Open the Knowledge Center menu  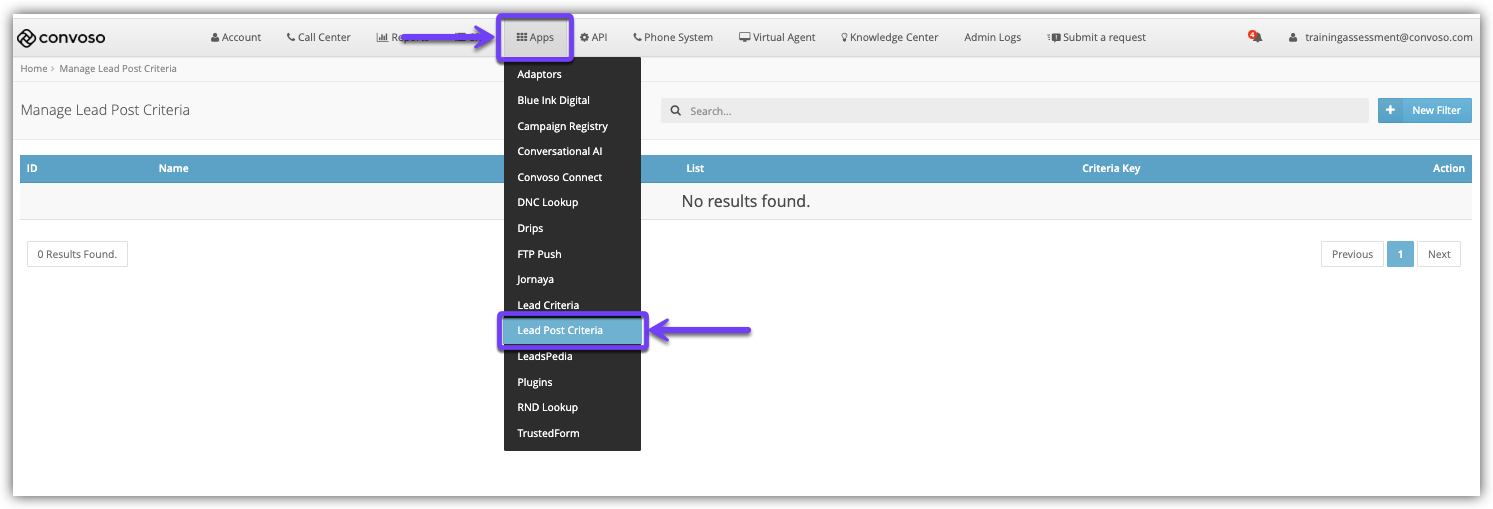(889, 37)
